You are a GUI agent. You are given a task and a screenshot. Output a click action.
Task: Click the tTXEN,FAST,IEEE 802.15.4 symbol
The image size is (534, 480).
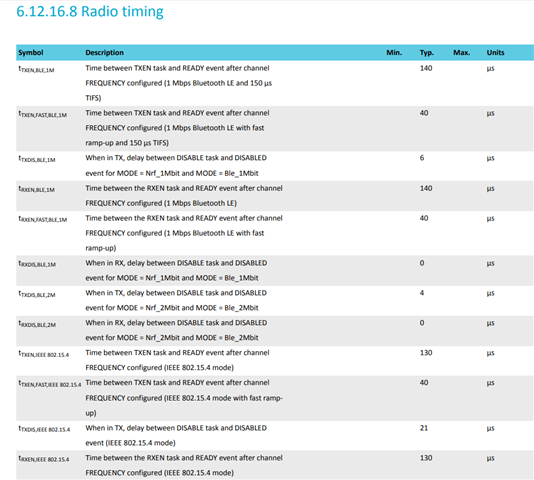coord(50,384)
